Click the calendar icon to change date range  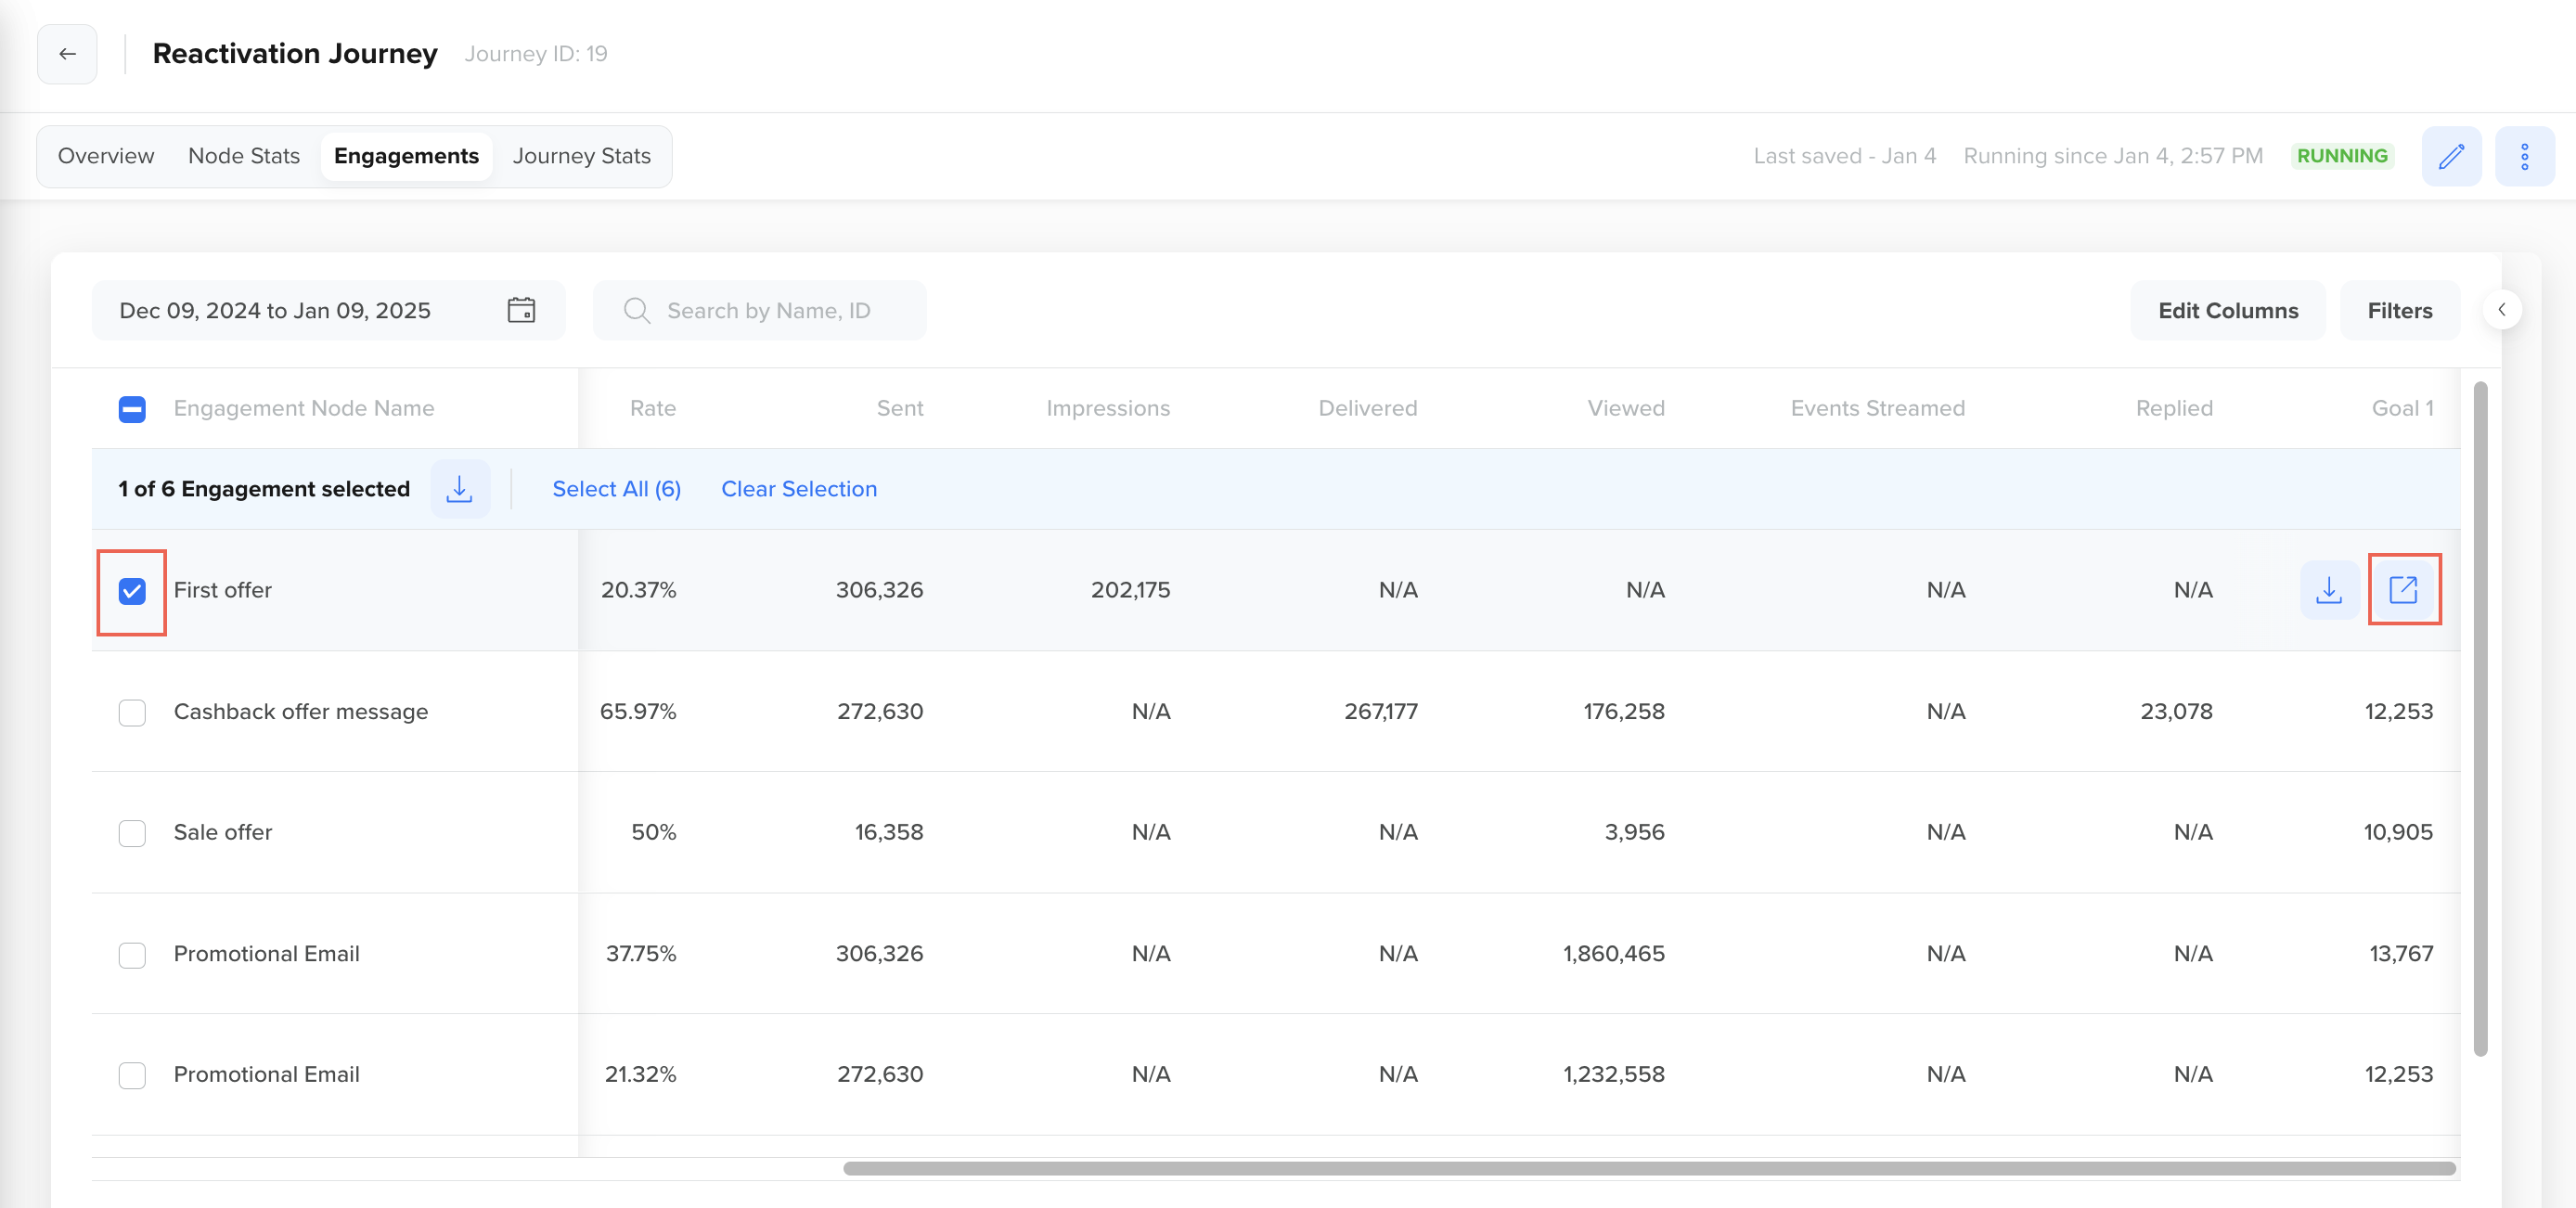coord(522,309)
